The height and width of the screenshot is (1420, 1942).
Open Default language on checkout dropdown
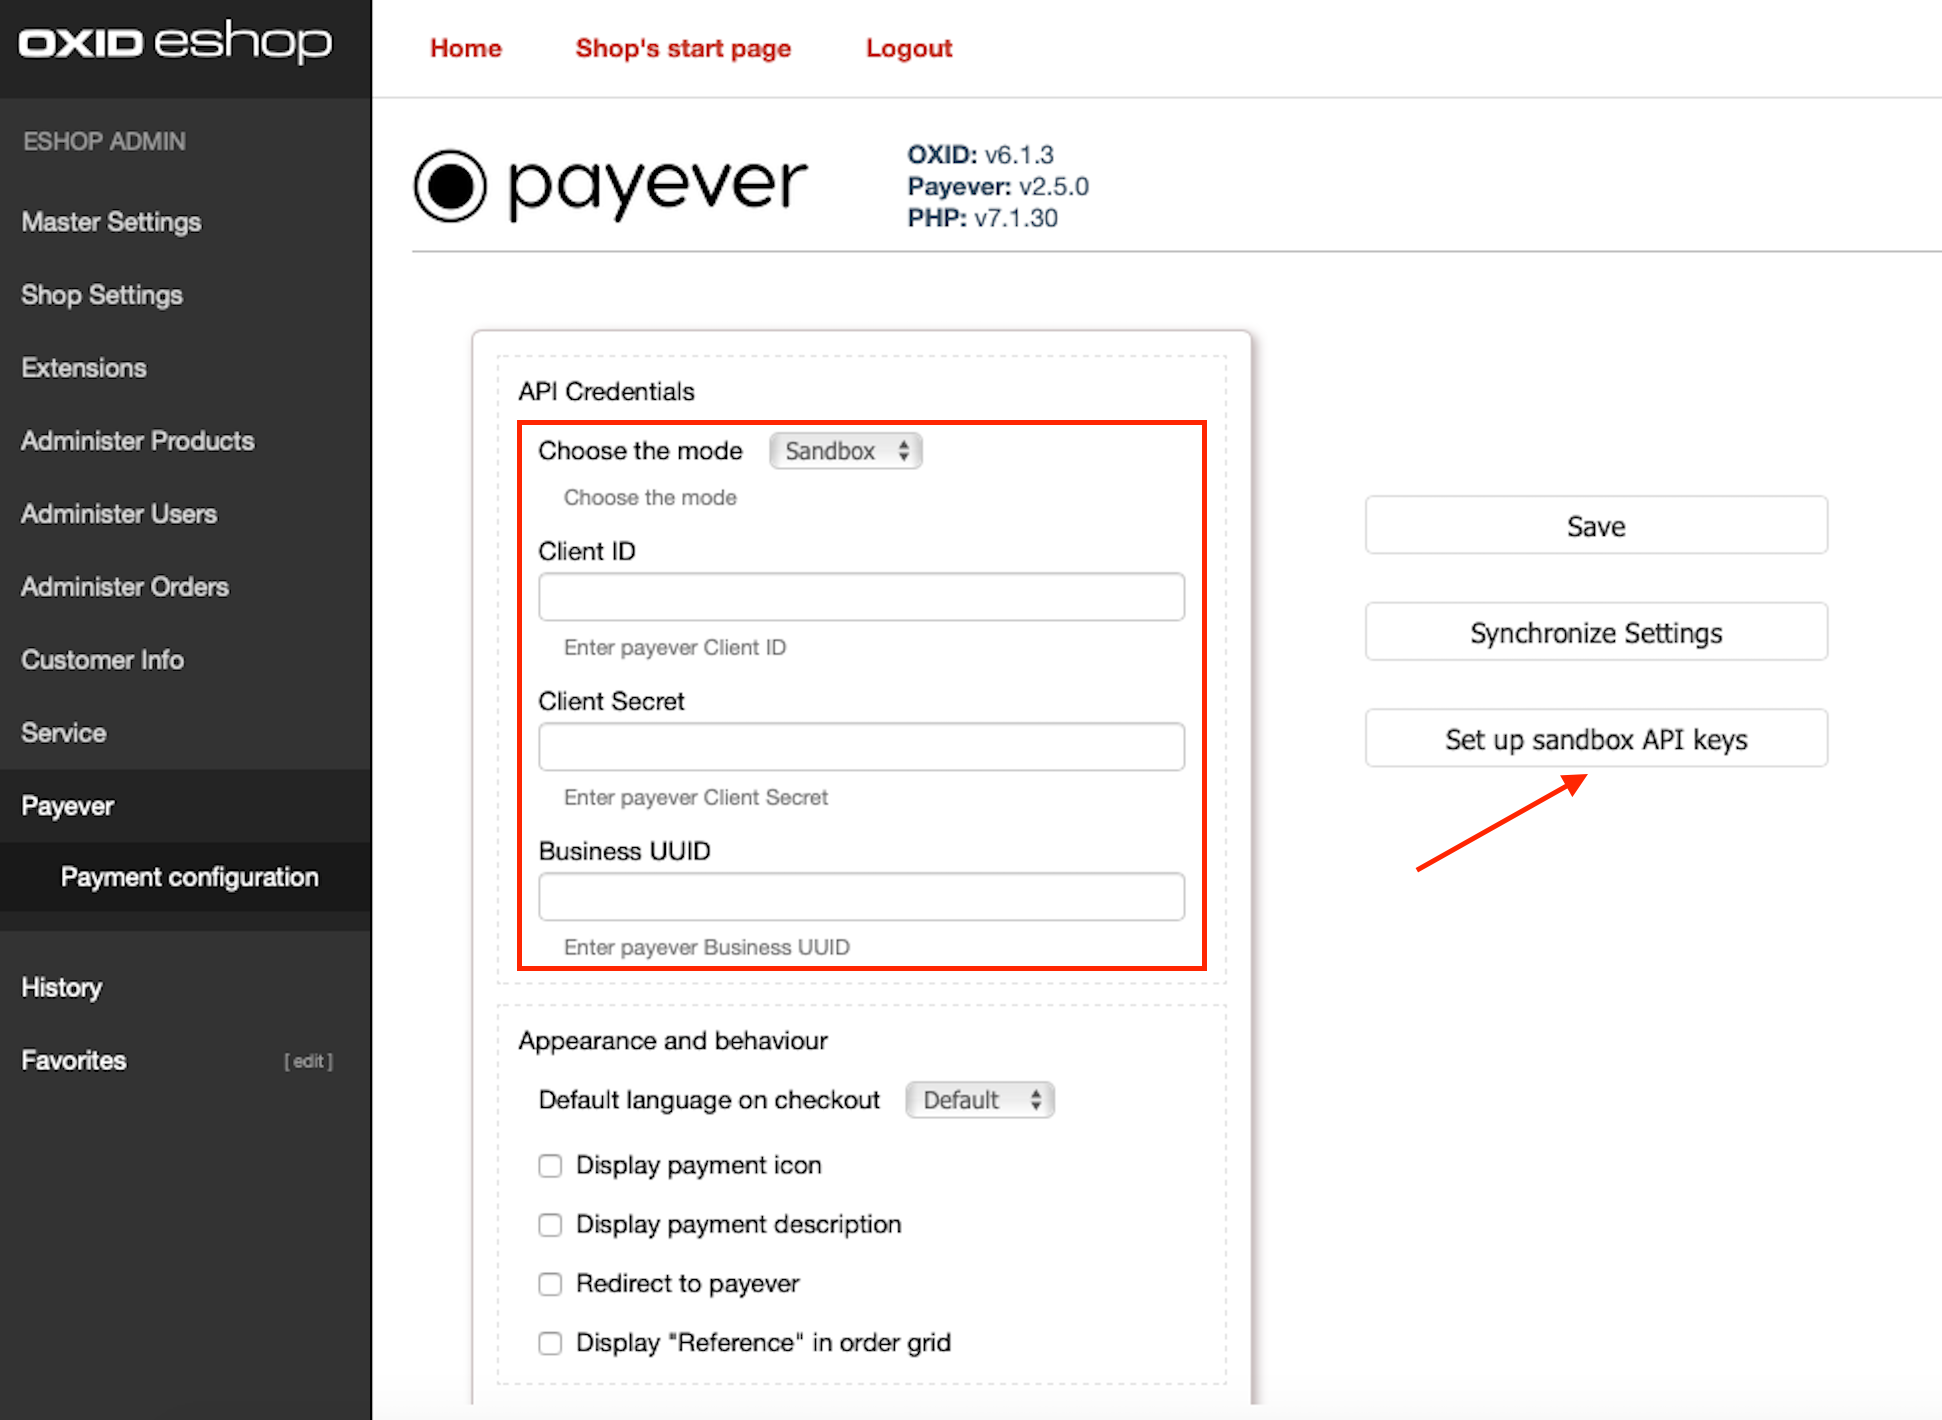pyautogui.click(x=980, y=1100)
